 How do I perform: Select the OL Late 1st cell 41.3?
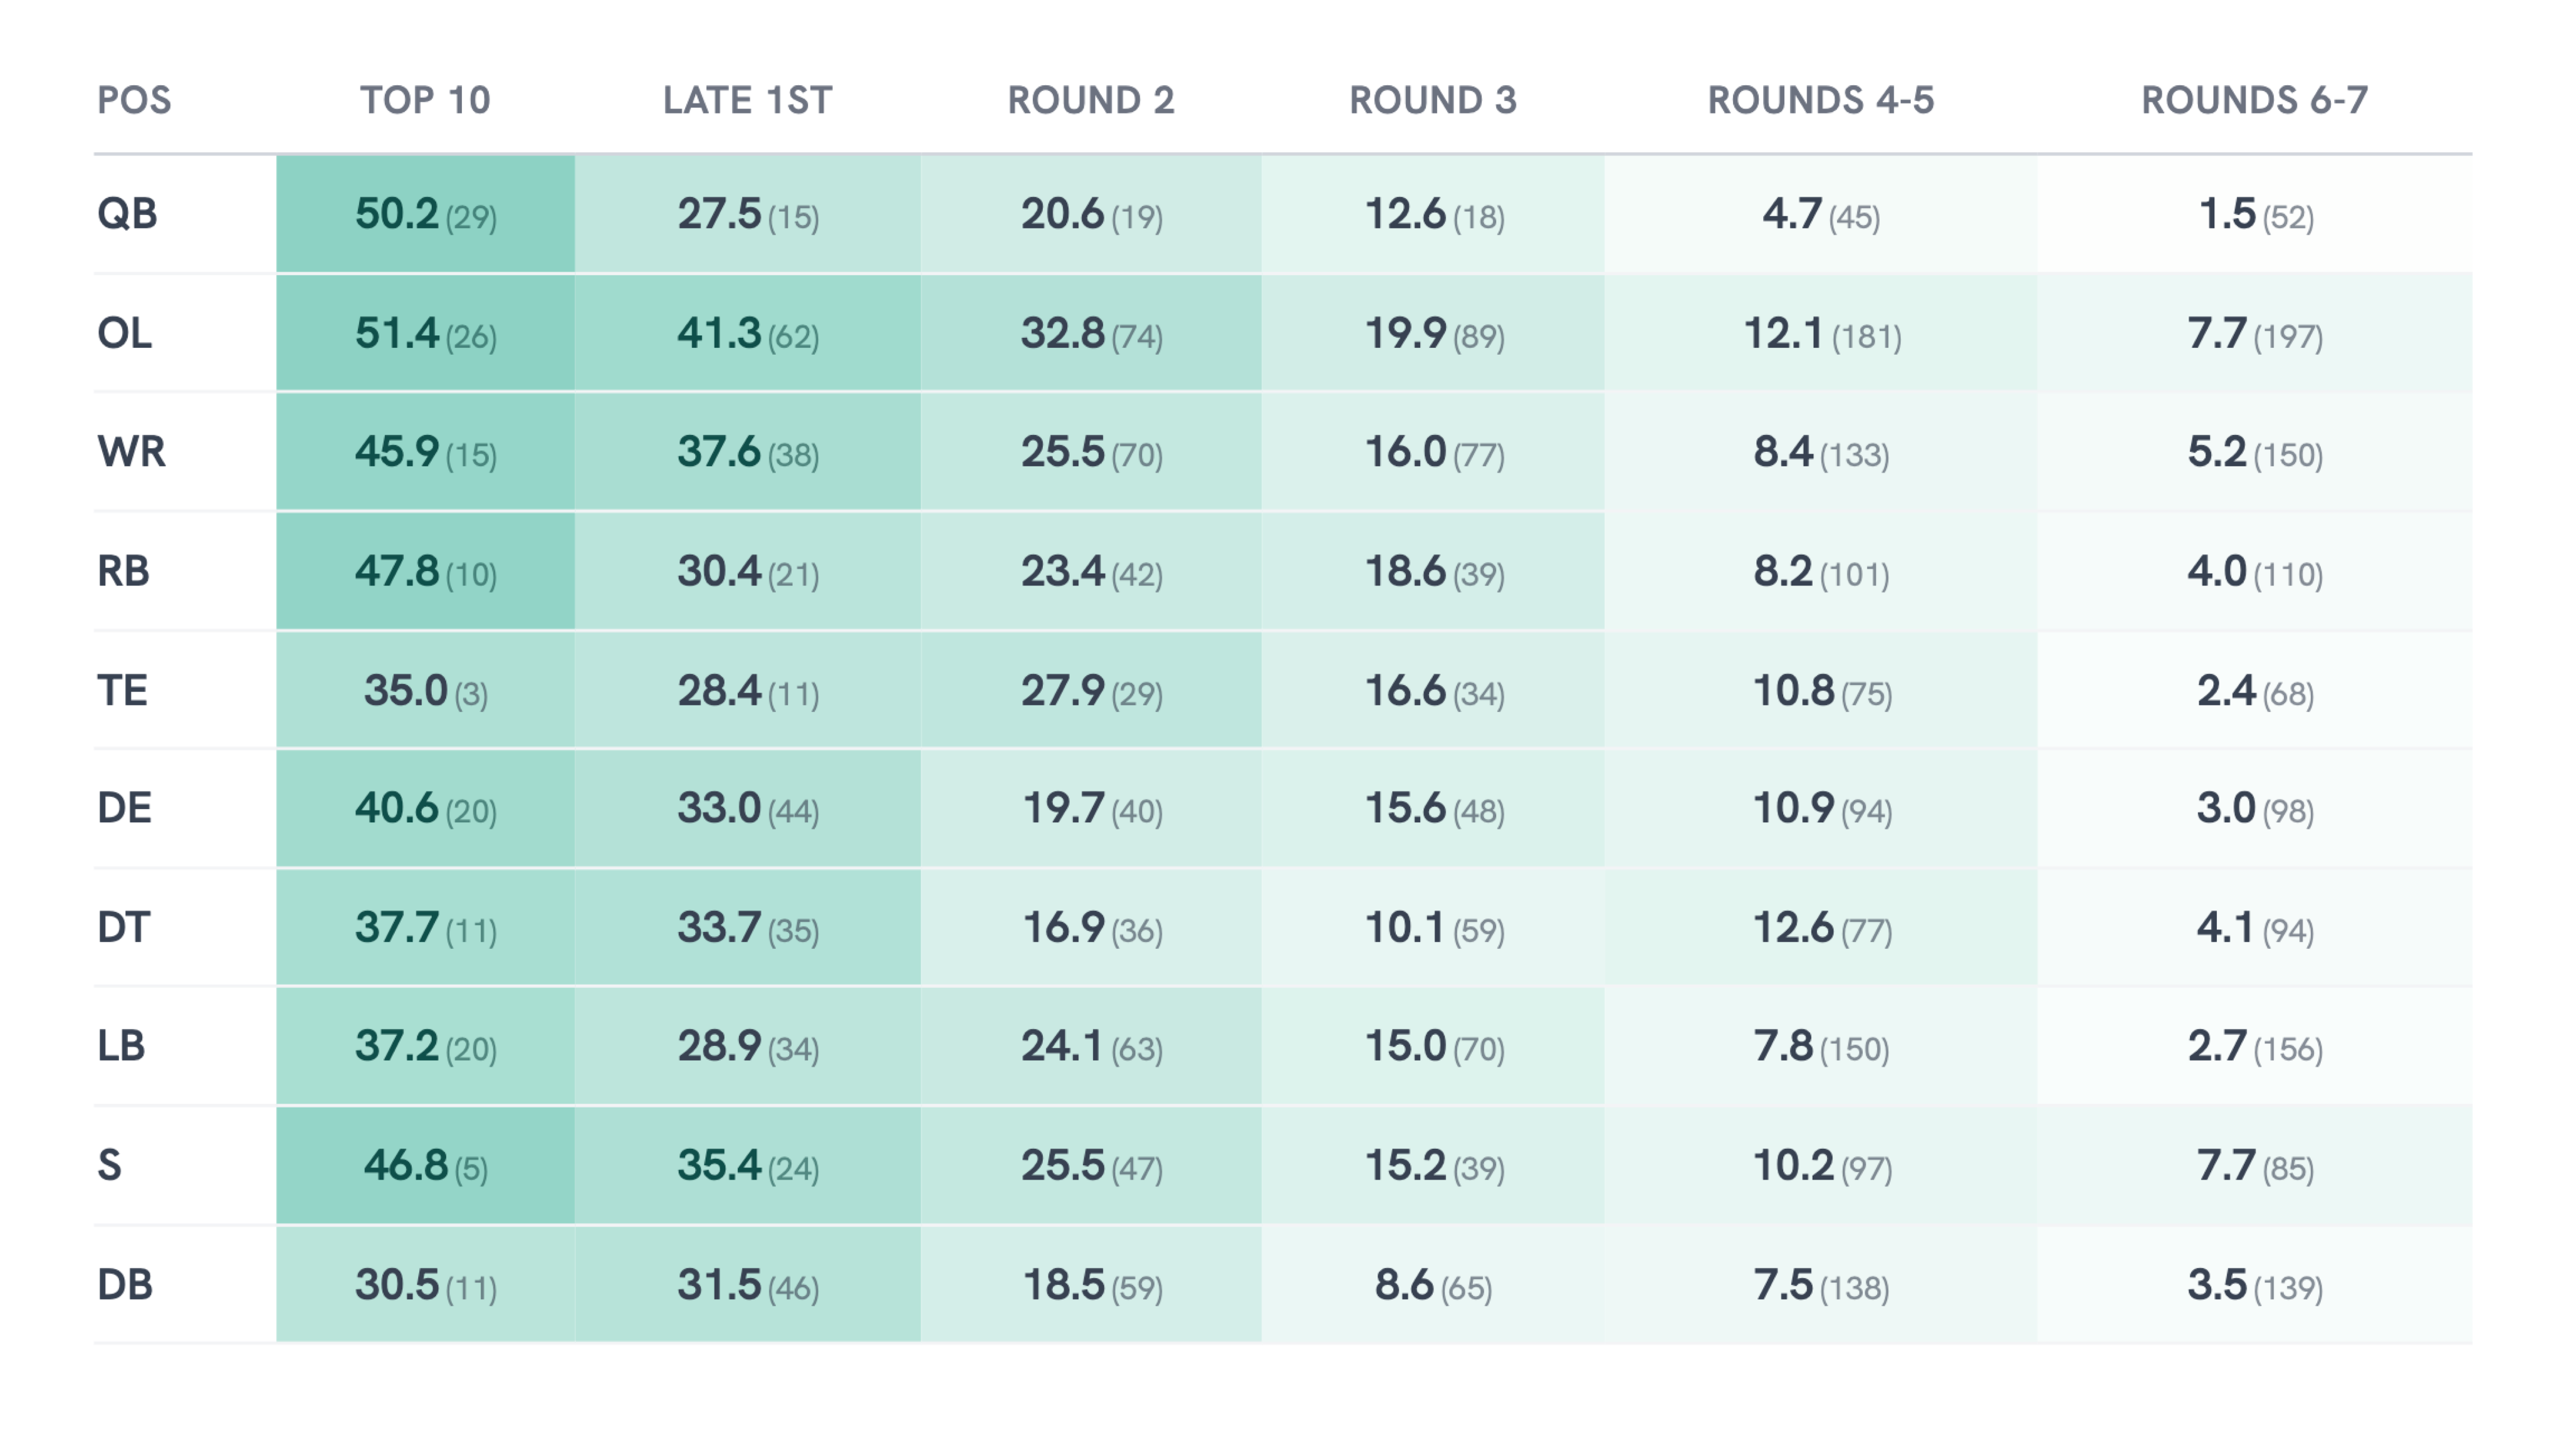tap(747, 333)
